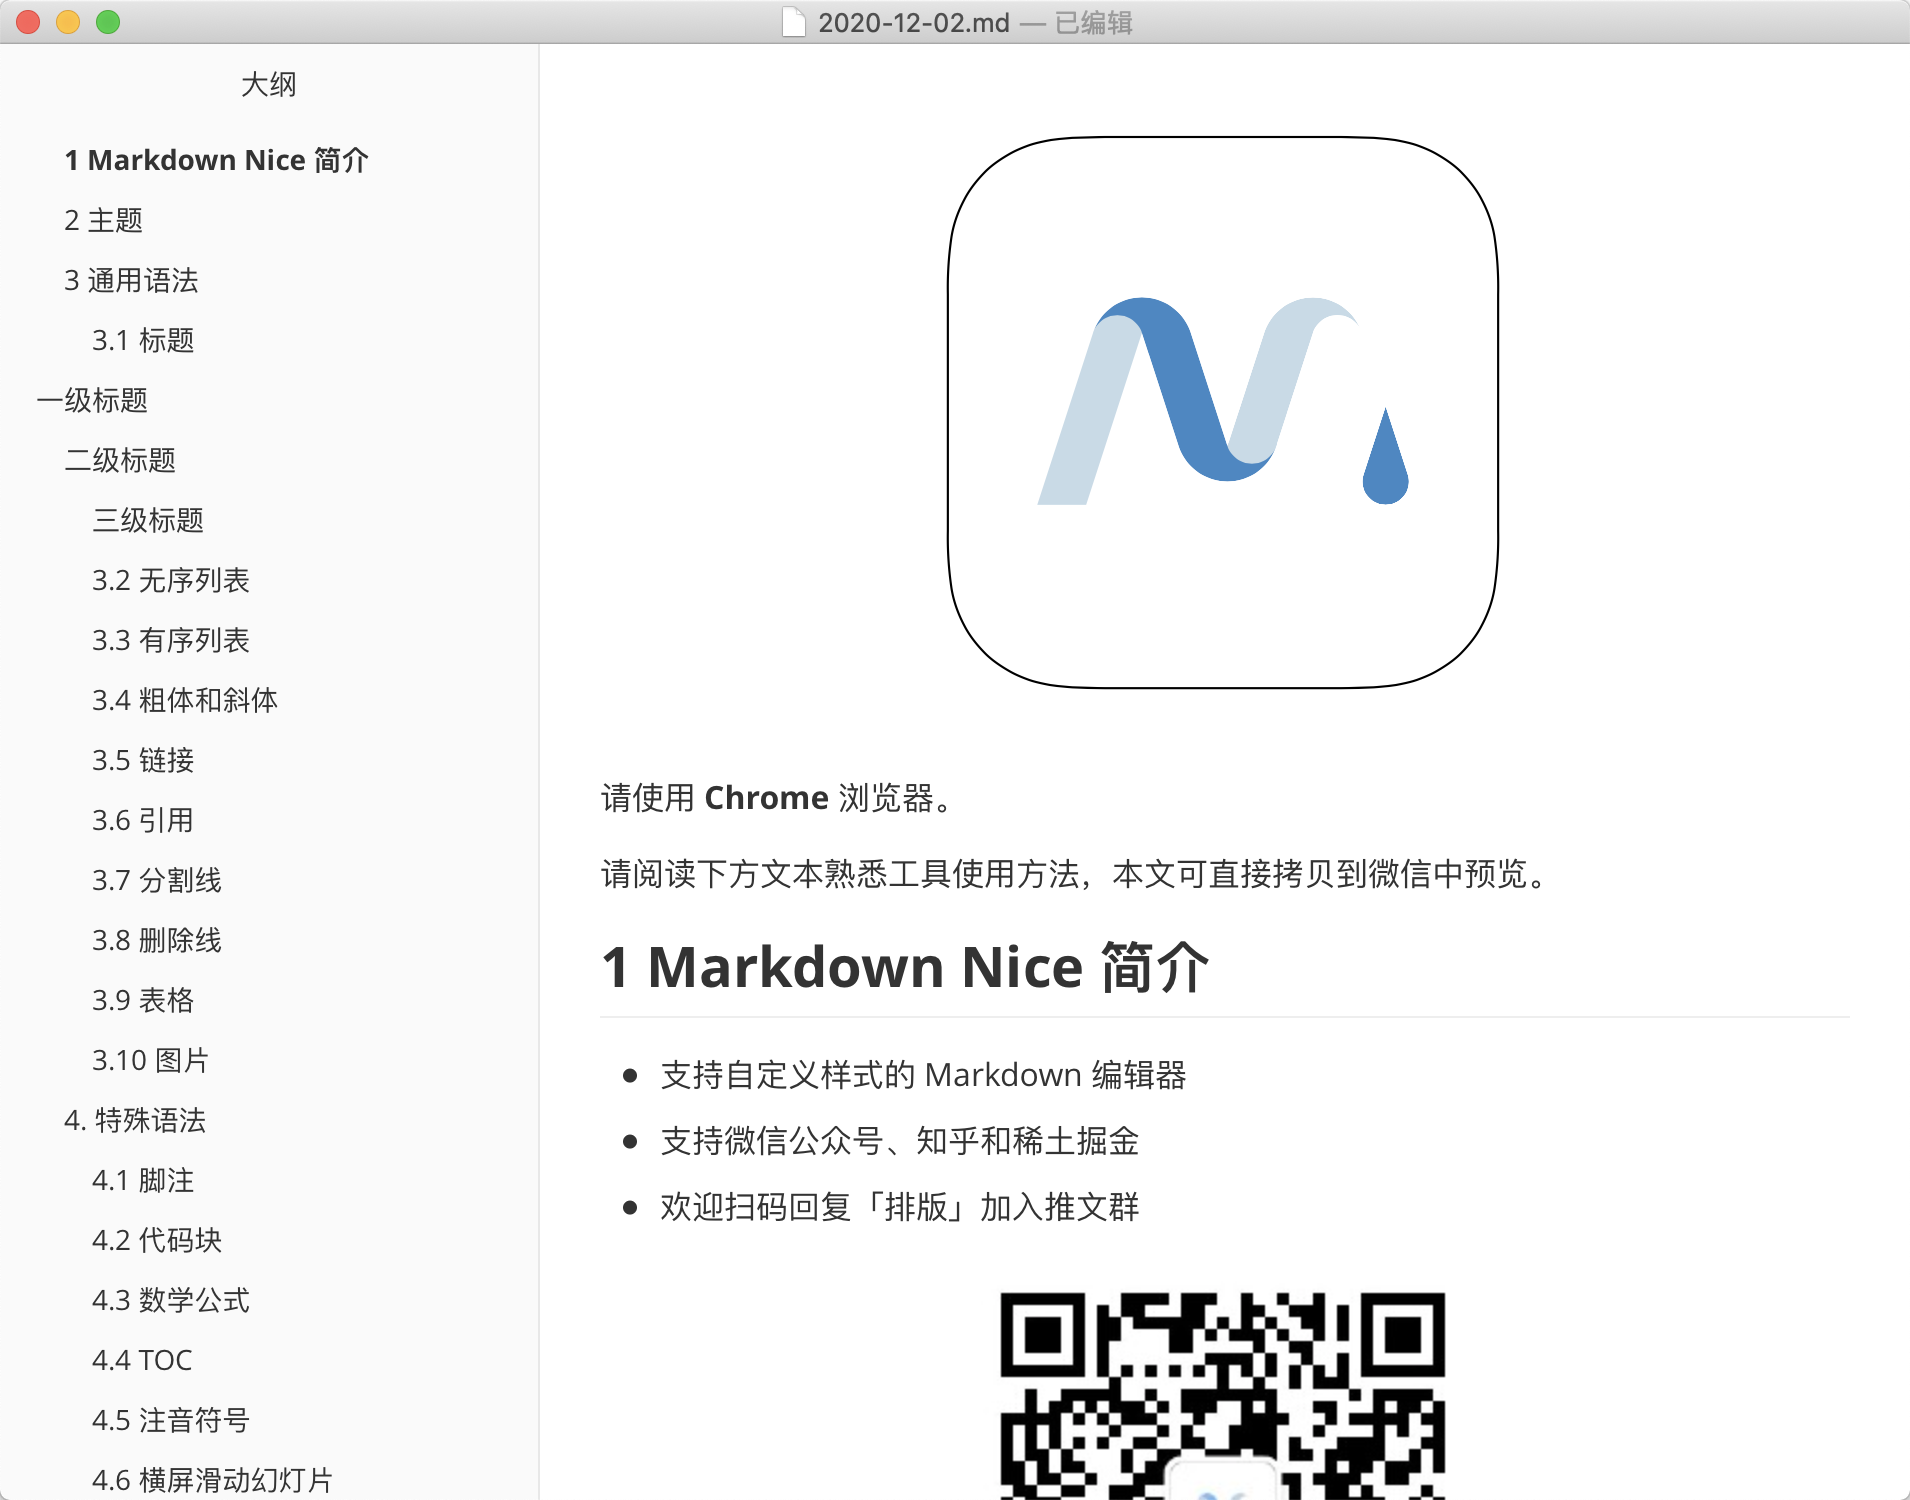
Task: Jump to outline item 2 主题
Action: click(x=104, y=220)
